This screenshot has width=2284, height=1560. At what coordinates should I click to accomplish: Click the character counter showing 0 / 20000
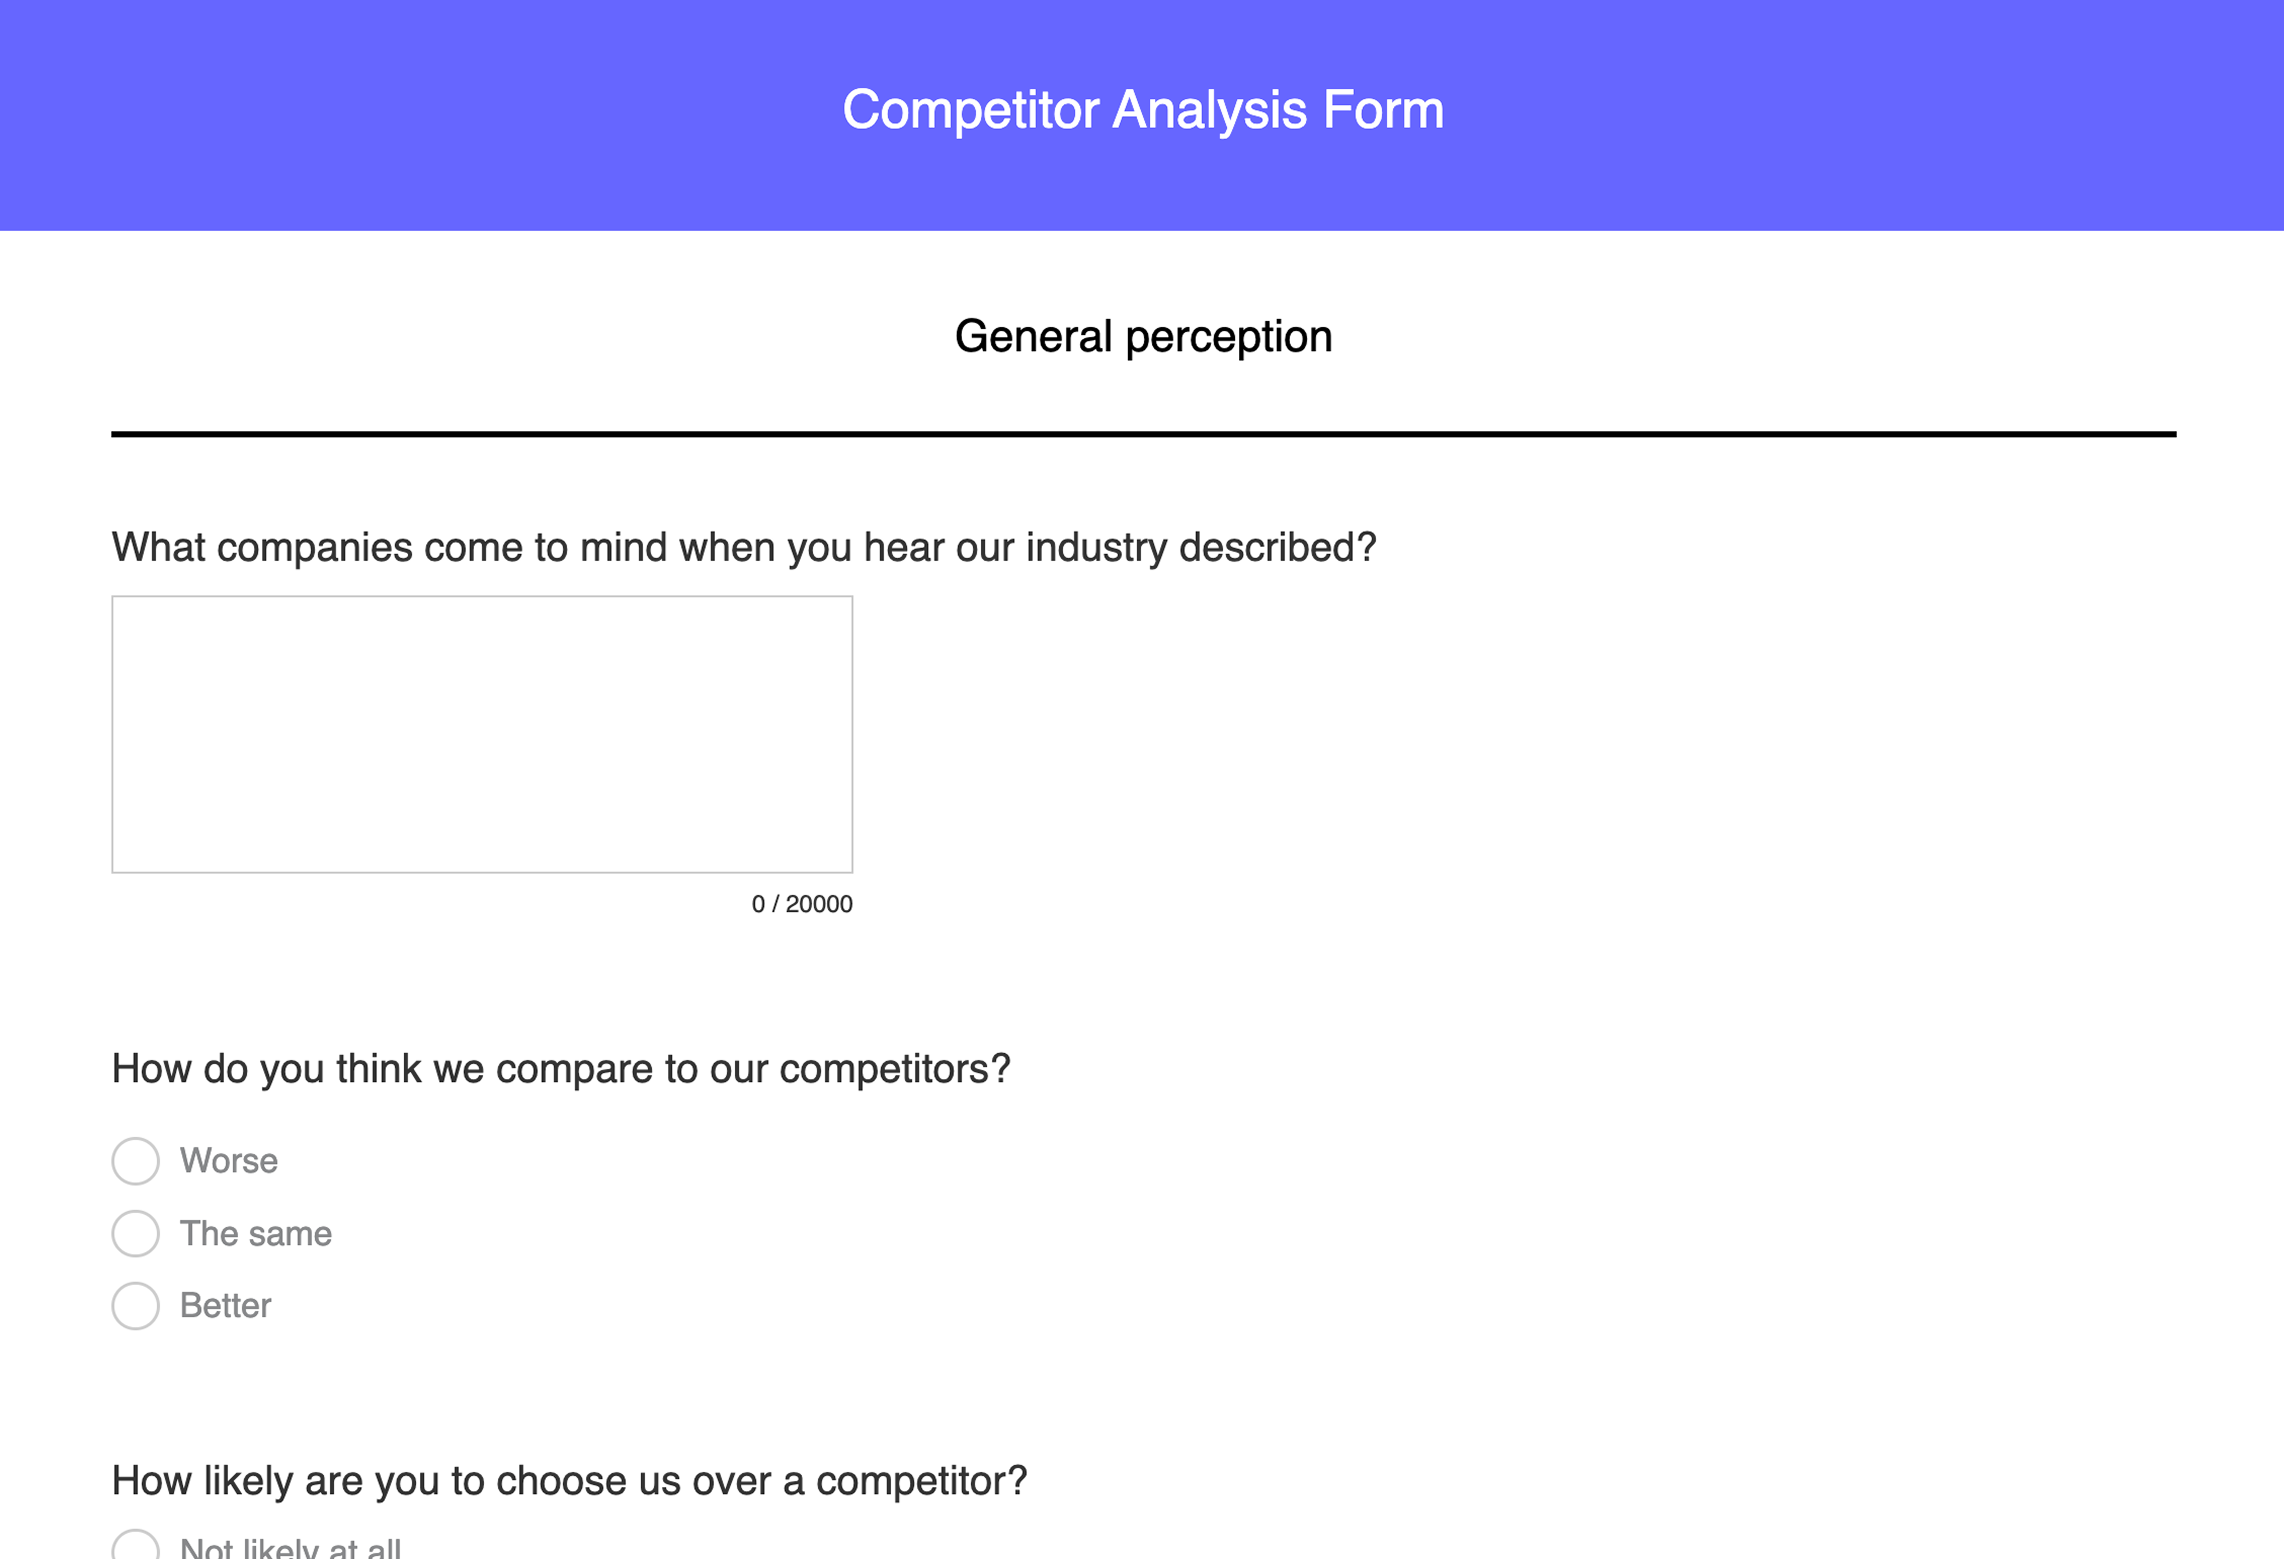801,903
